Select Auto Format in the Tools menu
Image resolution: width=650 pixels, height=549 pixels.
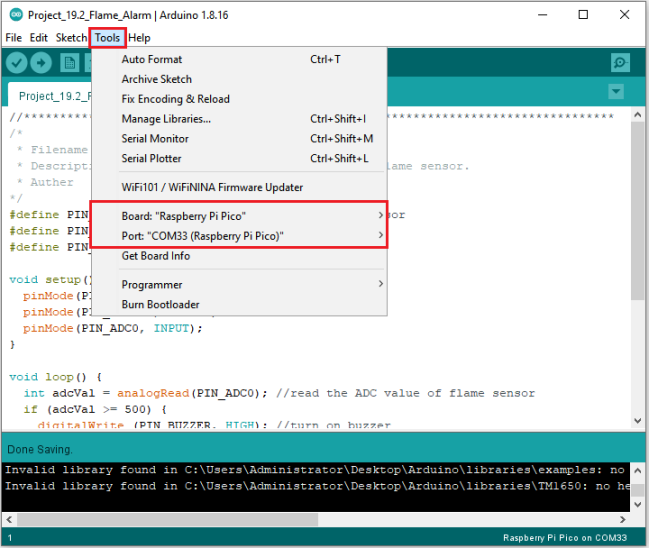239,59
